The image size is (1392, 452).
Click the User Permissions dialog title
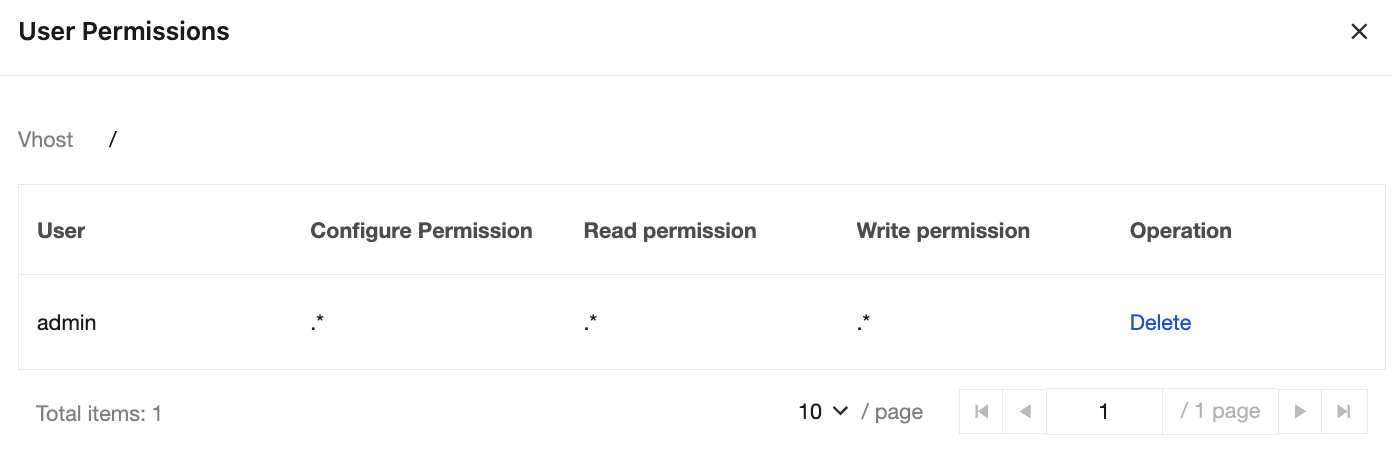coord(124,32)
